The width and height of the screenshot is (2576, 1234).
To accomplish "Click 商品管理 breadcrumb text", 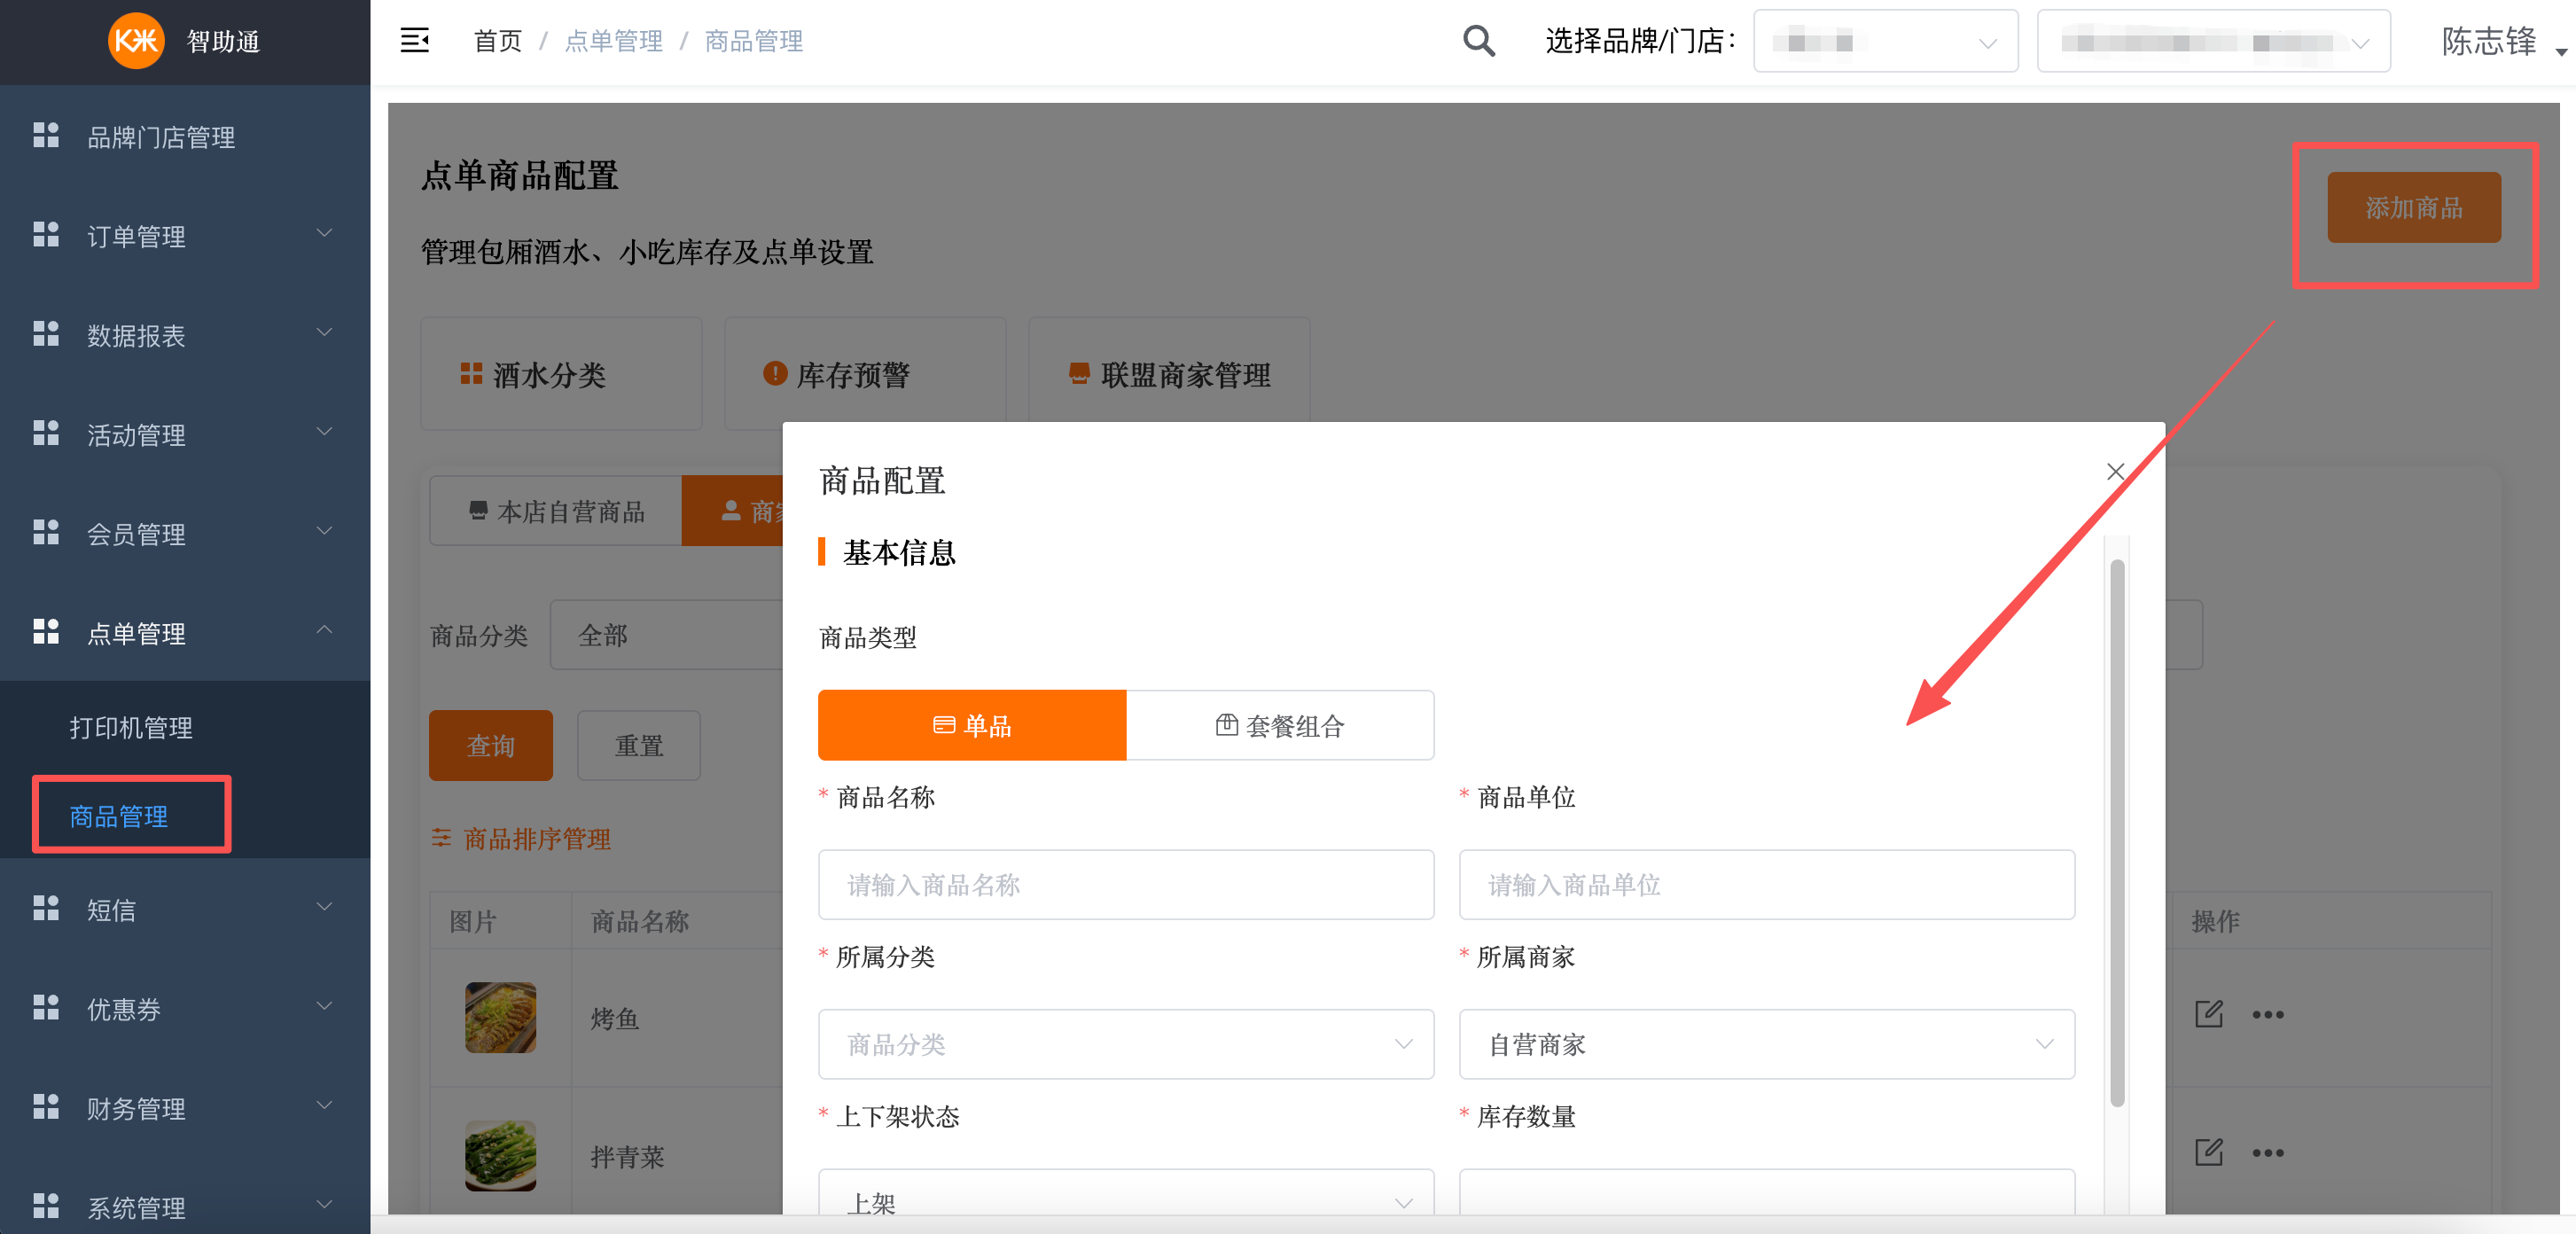I will (754, 41).
